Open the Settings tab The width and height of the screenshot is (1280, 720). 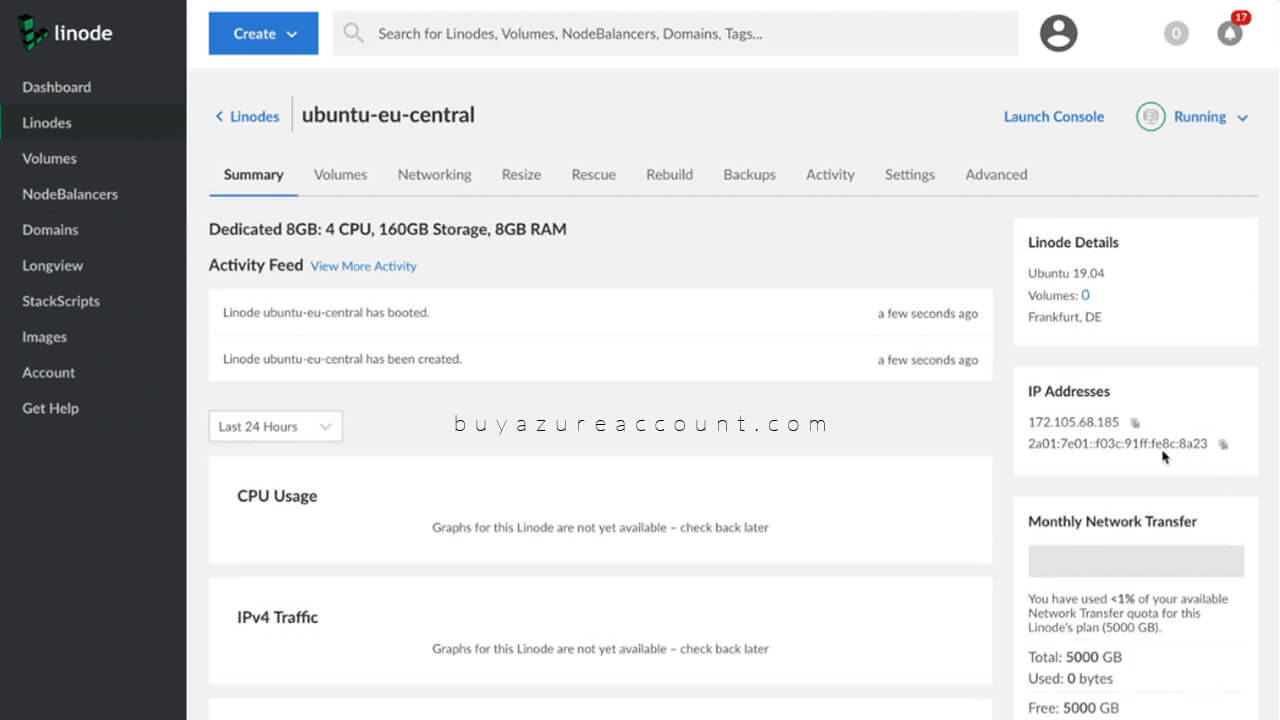click(909, 174)
